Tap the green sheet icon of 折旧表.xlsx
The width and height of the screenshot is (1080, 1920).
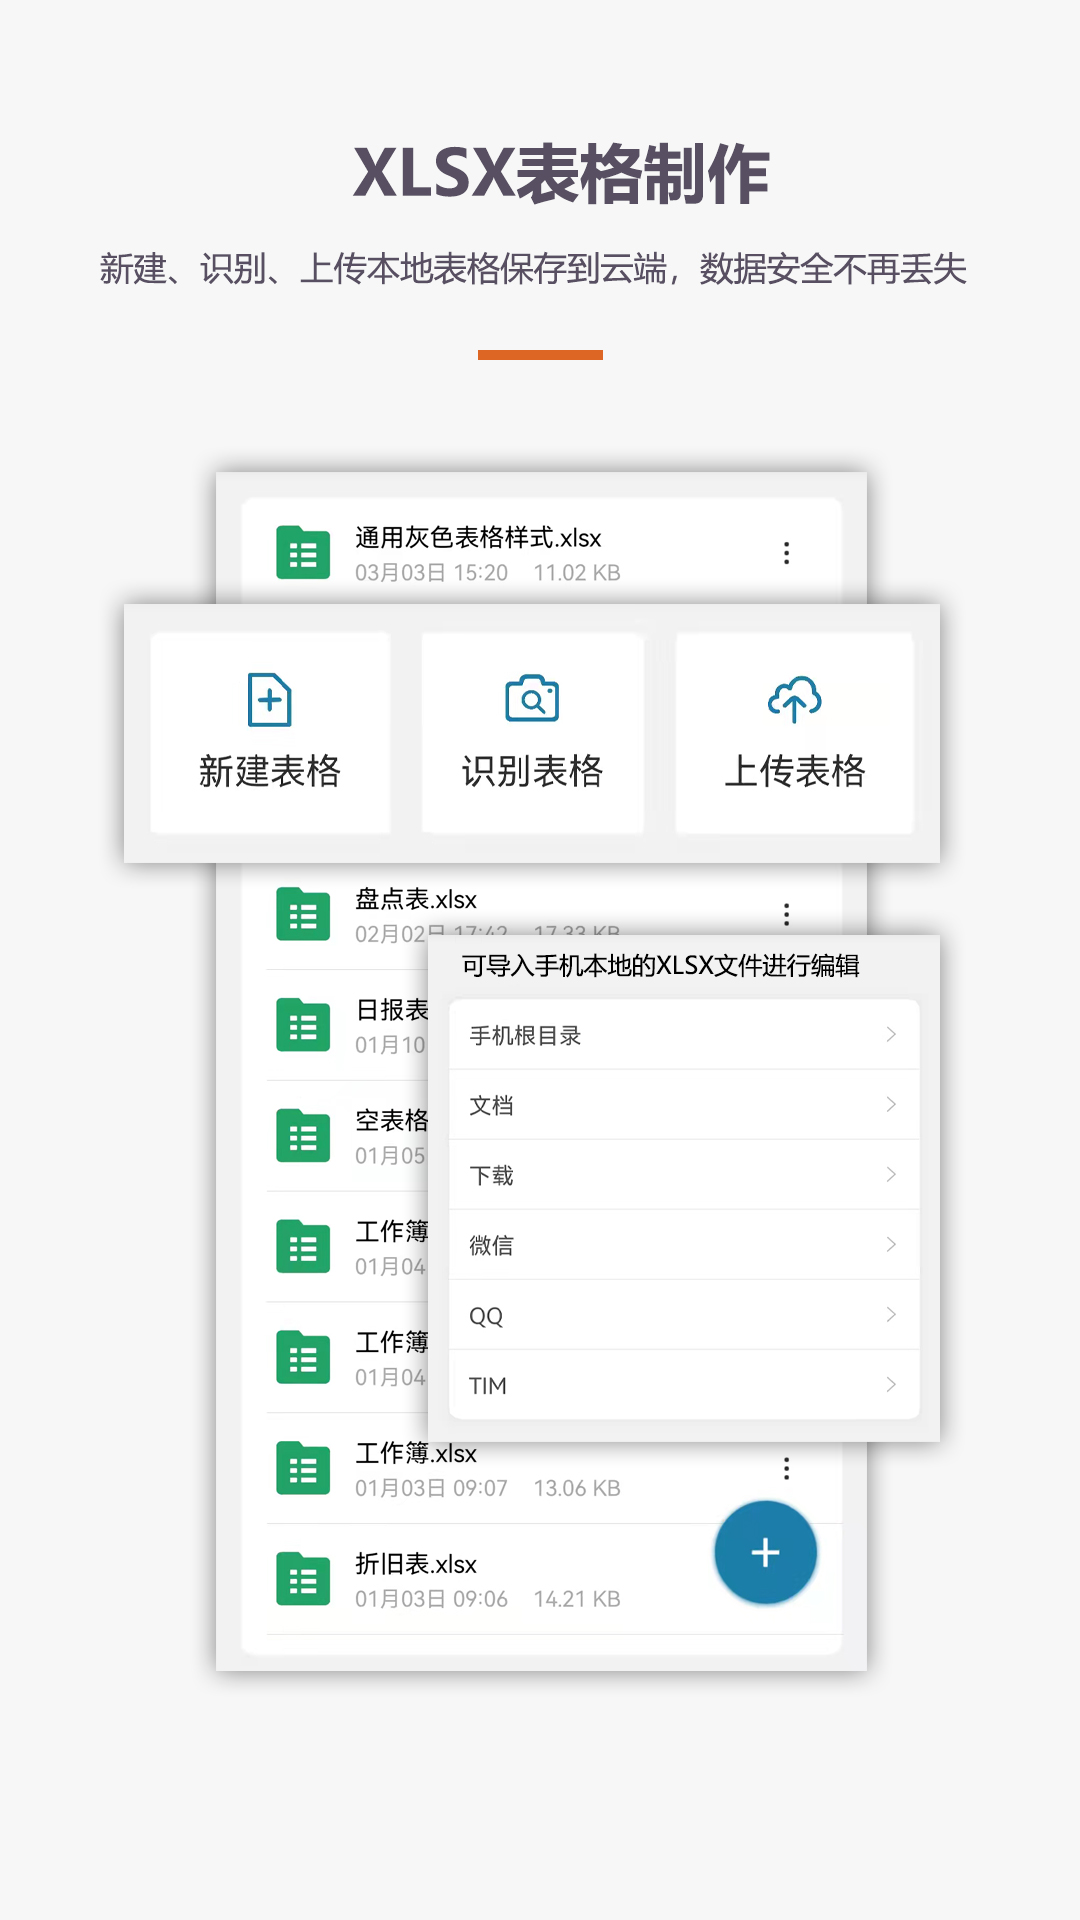[x=303, y=1579]
